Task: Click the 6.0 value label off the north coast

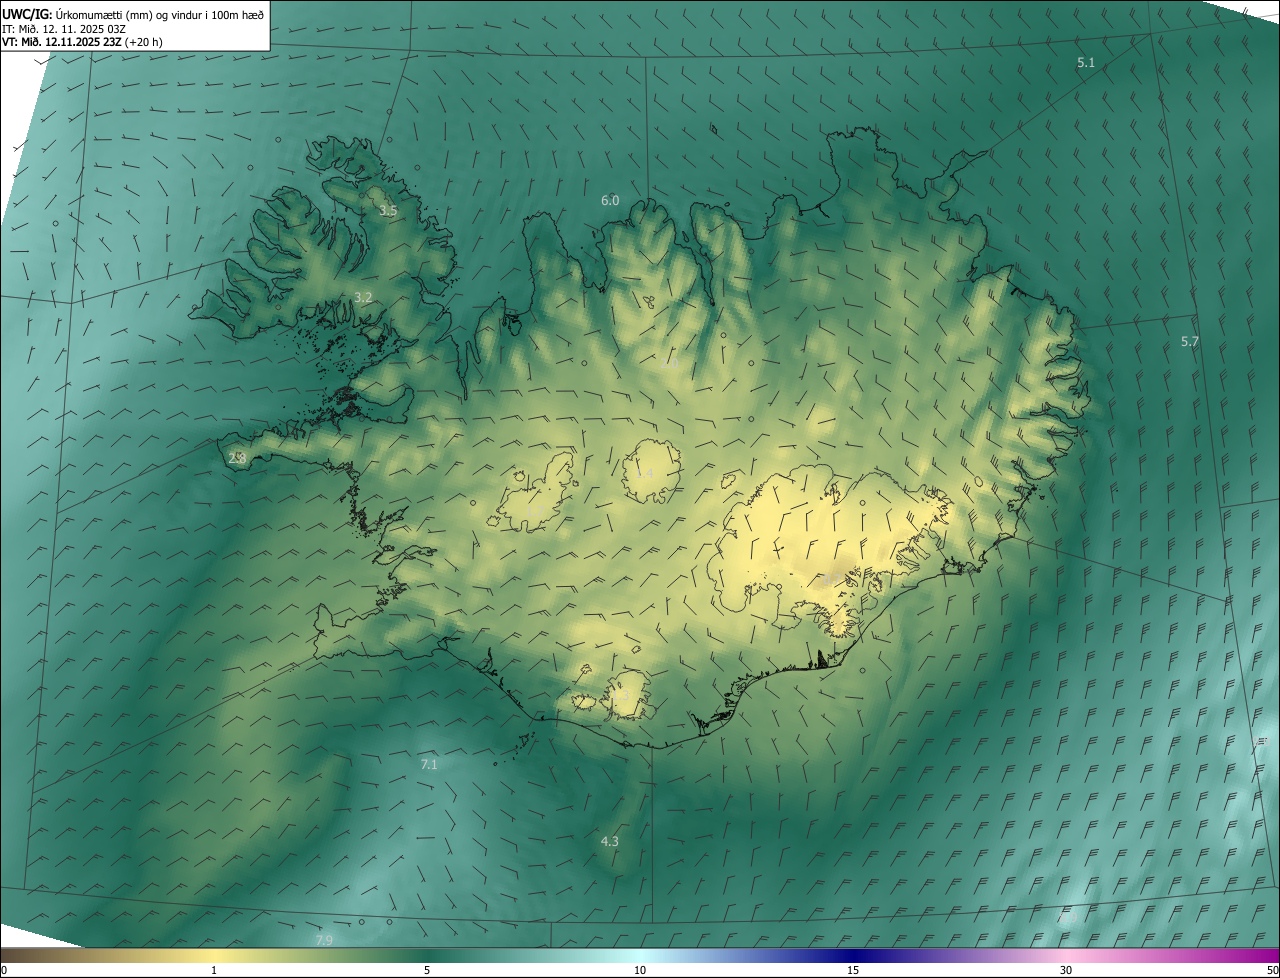Action: point(610,201)
